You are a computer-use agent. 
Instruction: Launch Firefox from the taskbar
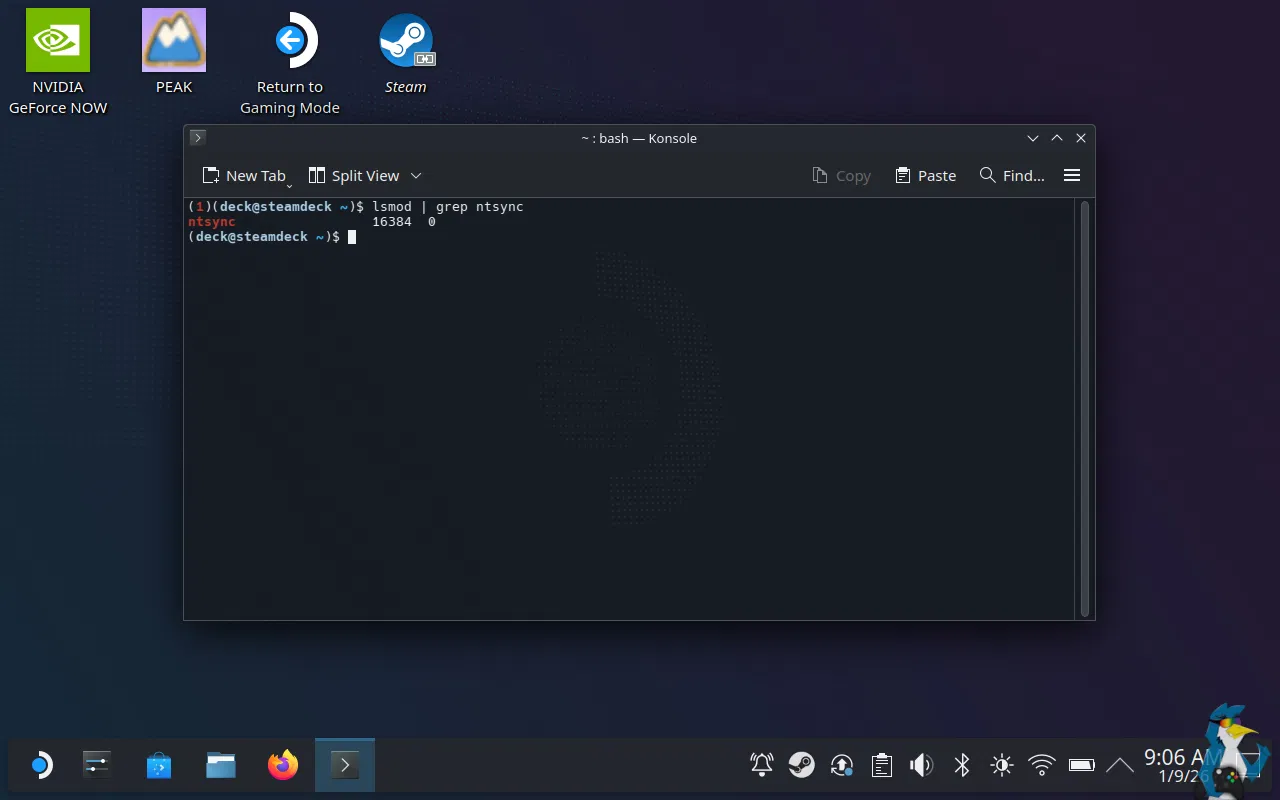coord(283,766)
